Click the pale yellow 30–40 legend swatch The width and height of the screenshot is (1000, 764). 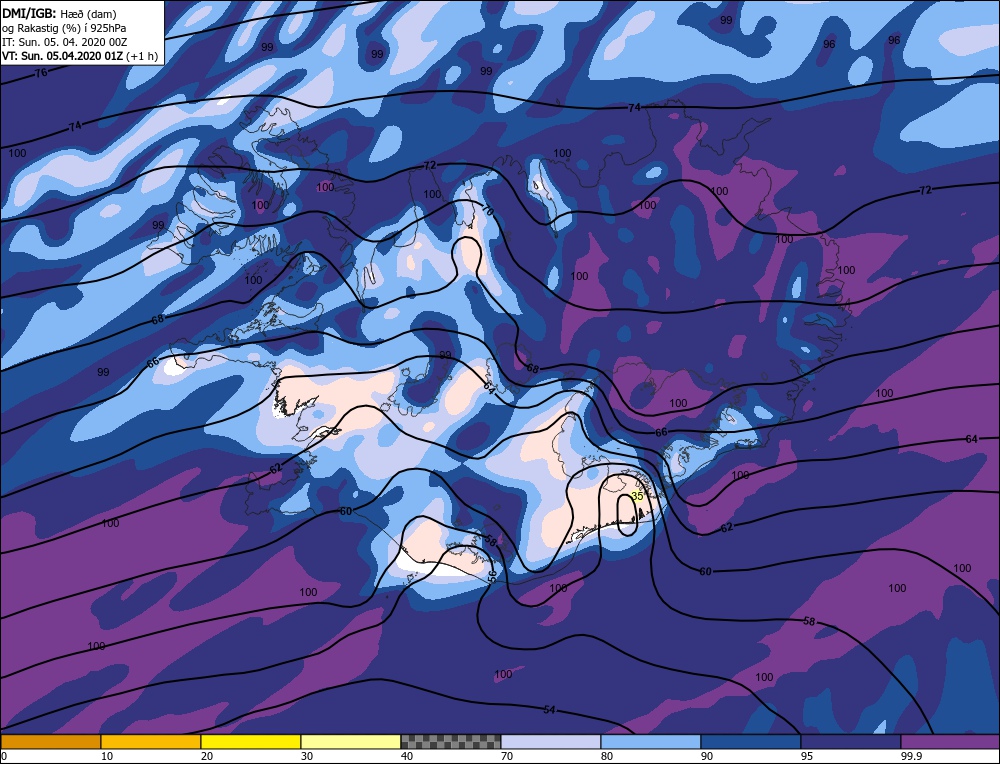351,741
